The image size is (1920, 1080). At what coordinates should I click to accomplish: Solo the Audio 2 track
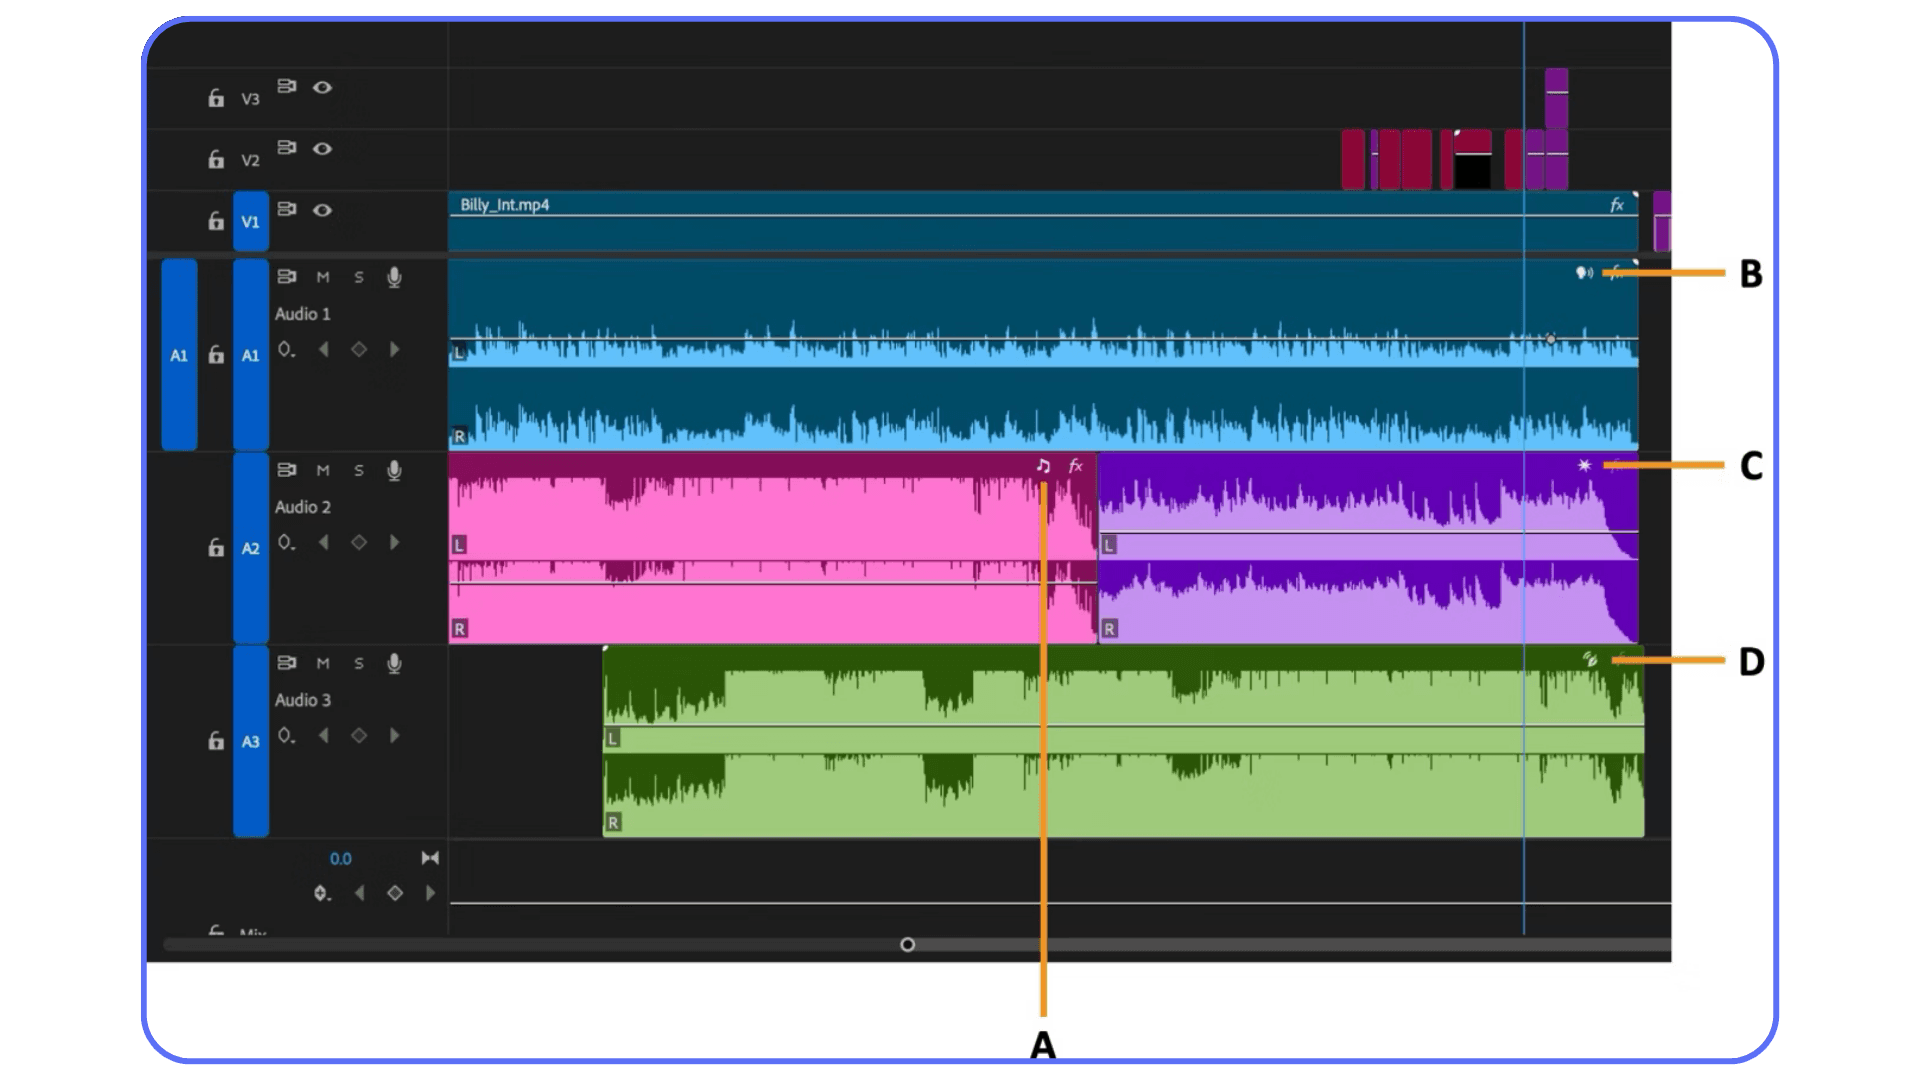[357, 470]
